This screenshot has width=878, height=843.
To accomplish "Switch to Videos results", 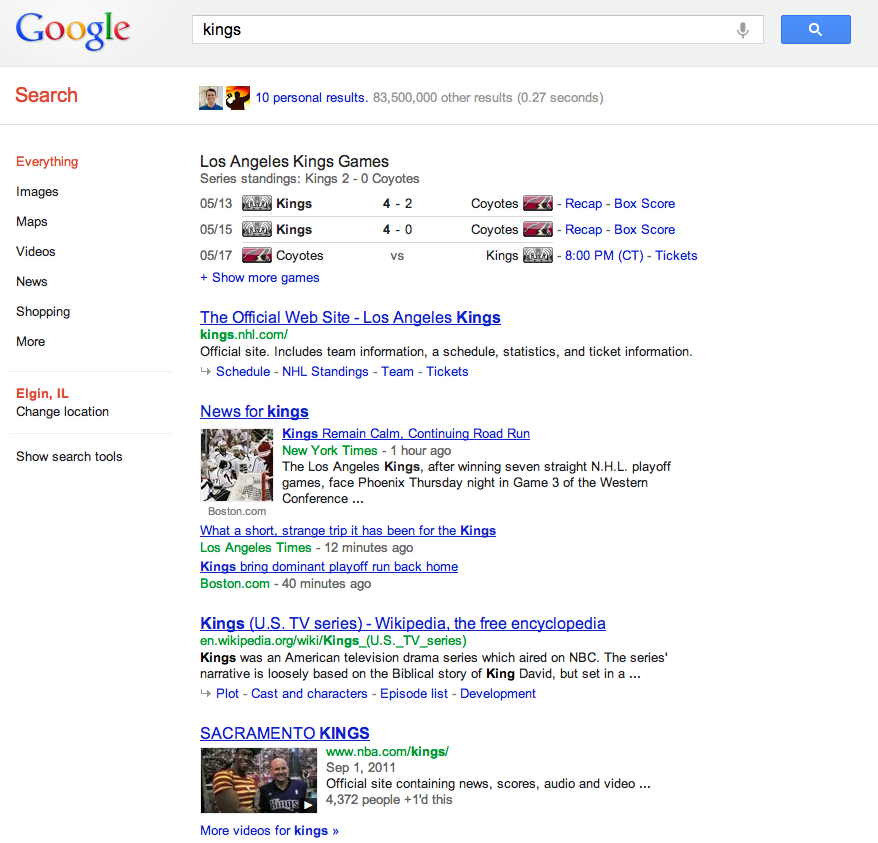I will [35, 251].
